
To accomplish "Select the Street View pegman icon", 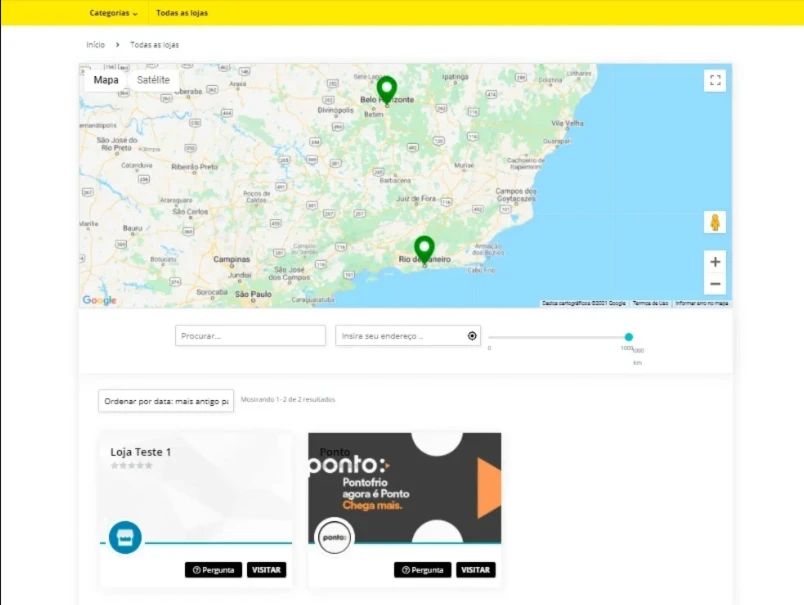I will click(715, 223).
